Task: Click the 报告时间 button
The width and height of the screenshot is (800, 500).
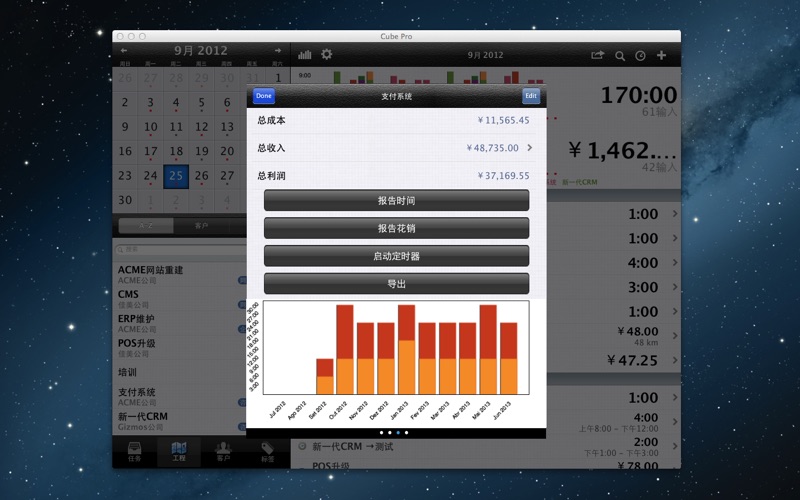Action: [396, 201]
